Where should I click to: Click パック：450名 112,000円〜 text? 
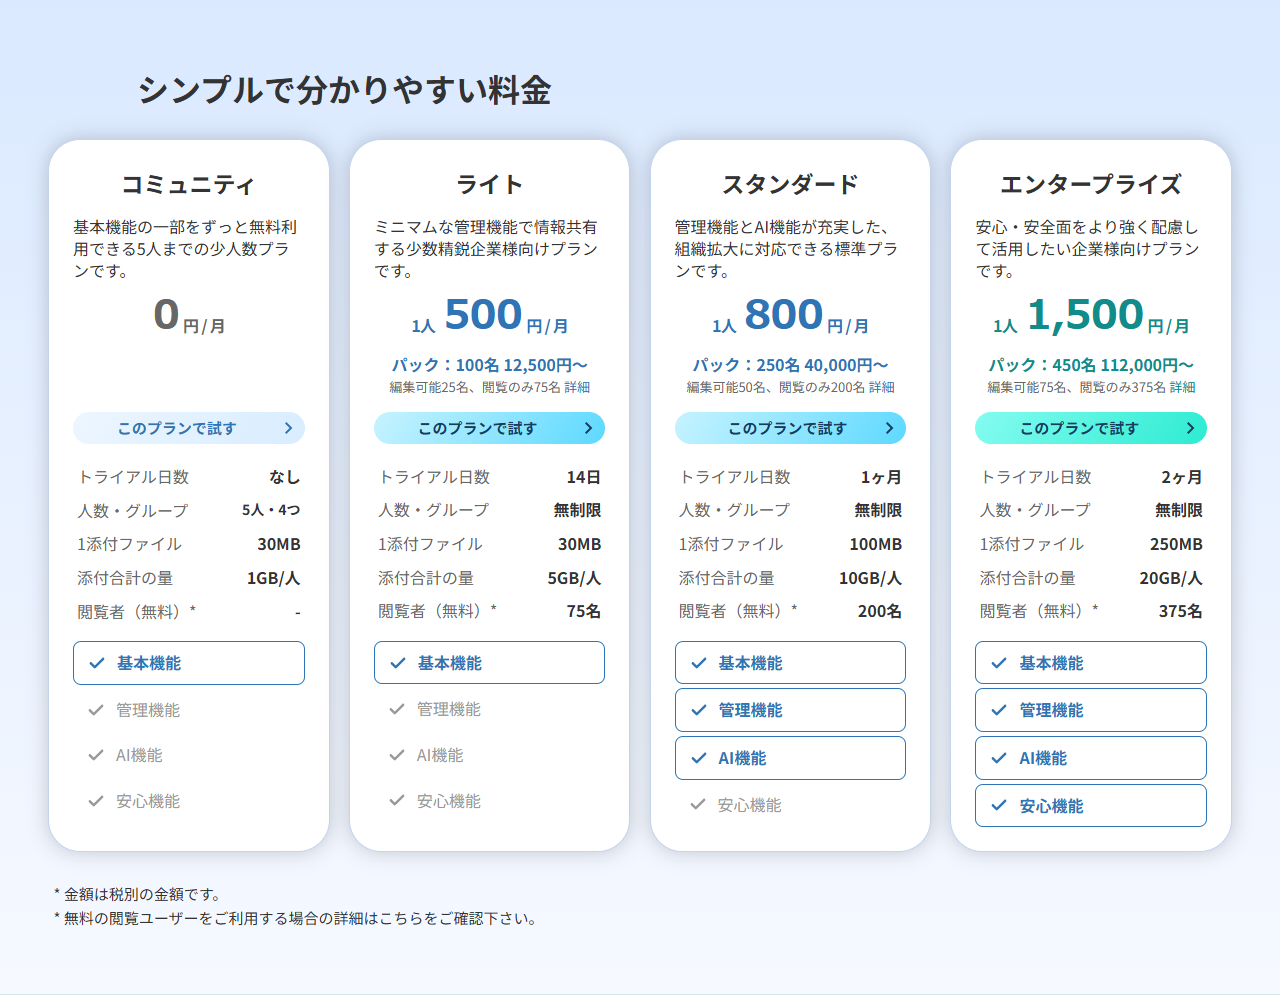tap(1091, 365)
